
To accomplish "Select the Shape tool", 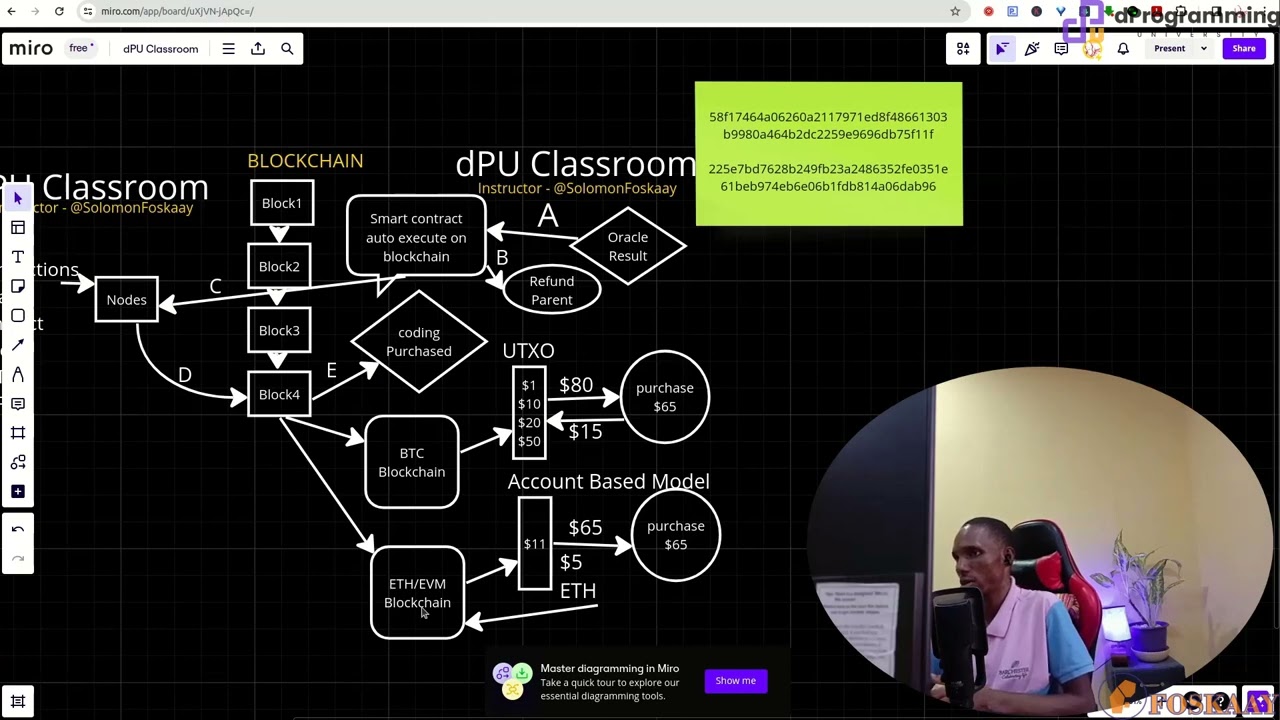I will point(18,316).
